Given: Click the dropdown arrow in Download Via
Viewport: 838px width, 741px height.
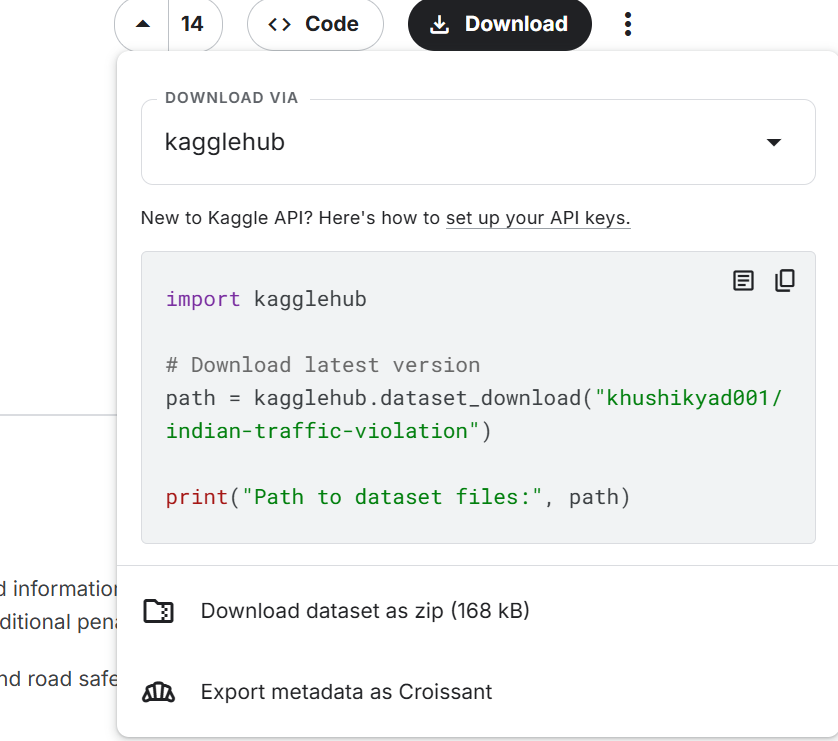Looking at the screenshot, I should coord(773,142).
